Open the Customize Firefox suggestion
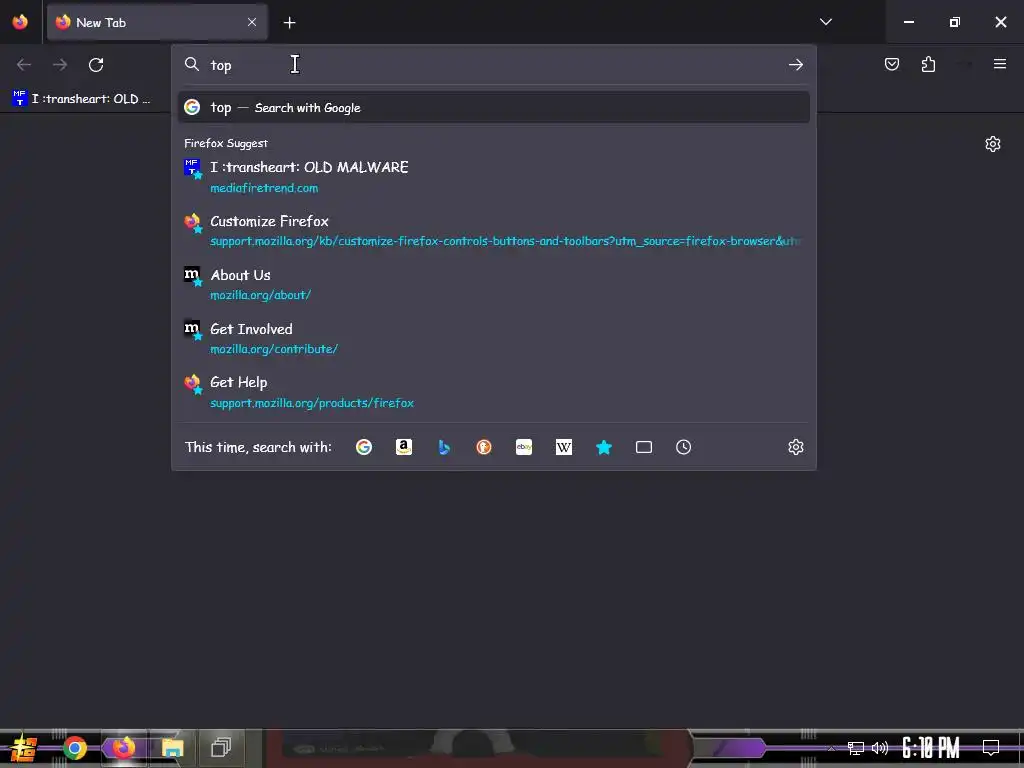 (x=494, y=231)
